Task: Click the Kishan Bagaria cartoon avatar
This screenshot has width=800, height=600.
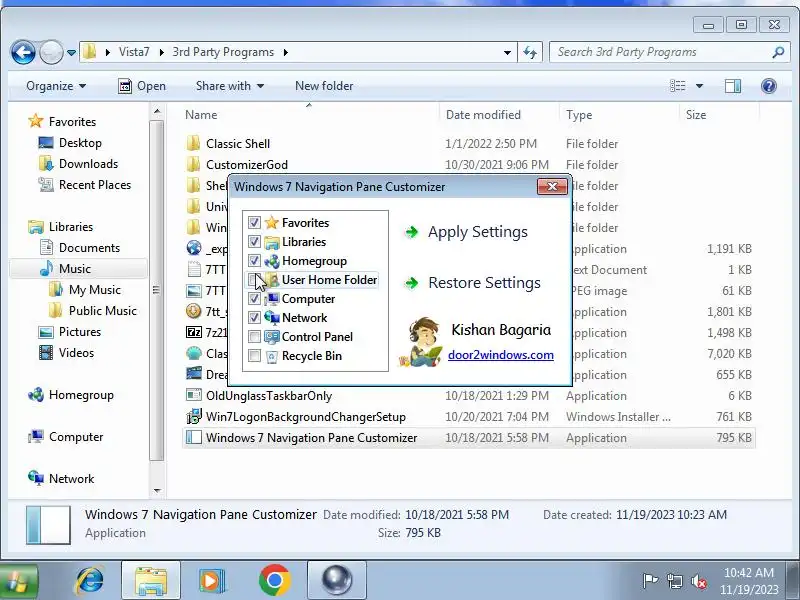Action: pos(422,342)
